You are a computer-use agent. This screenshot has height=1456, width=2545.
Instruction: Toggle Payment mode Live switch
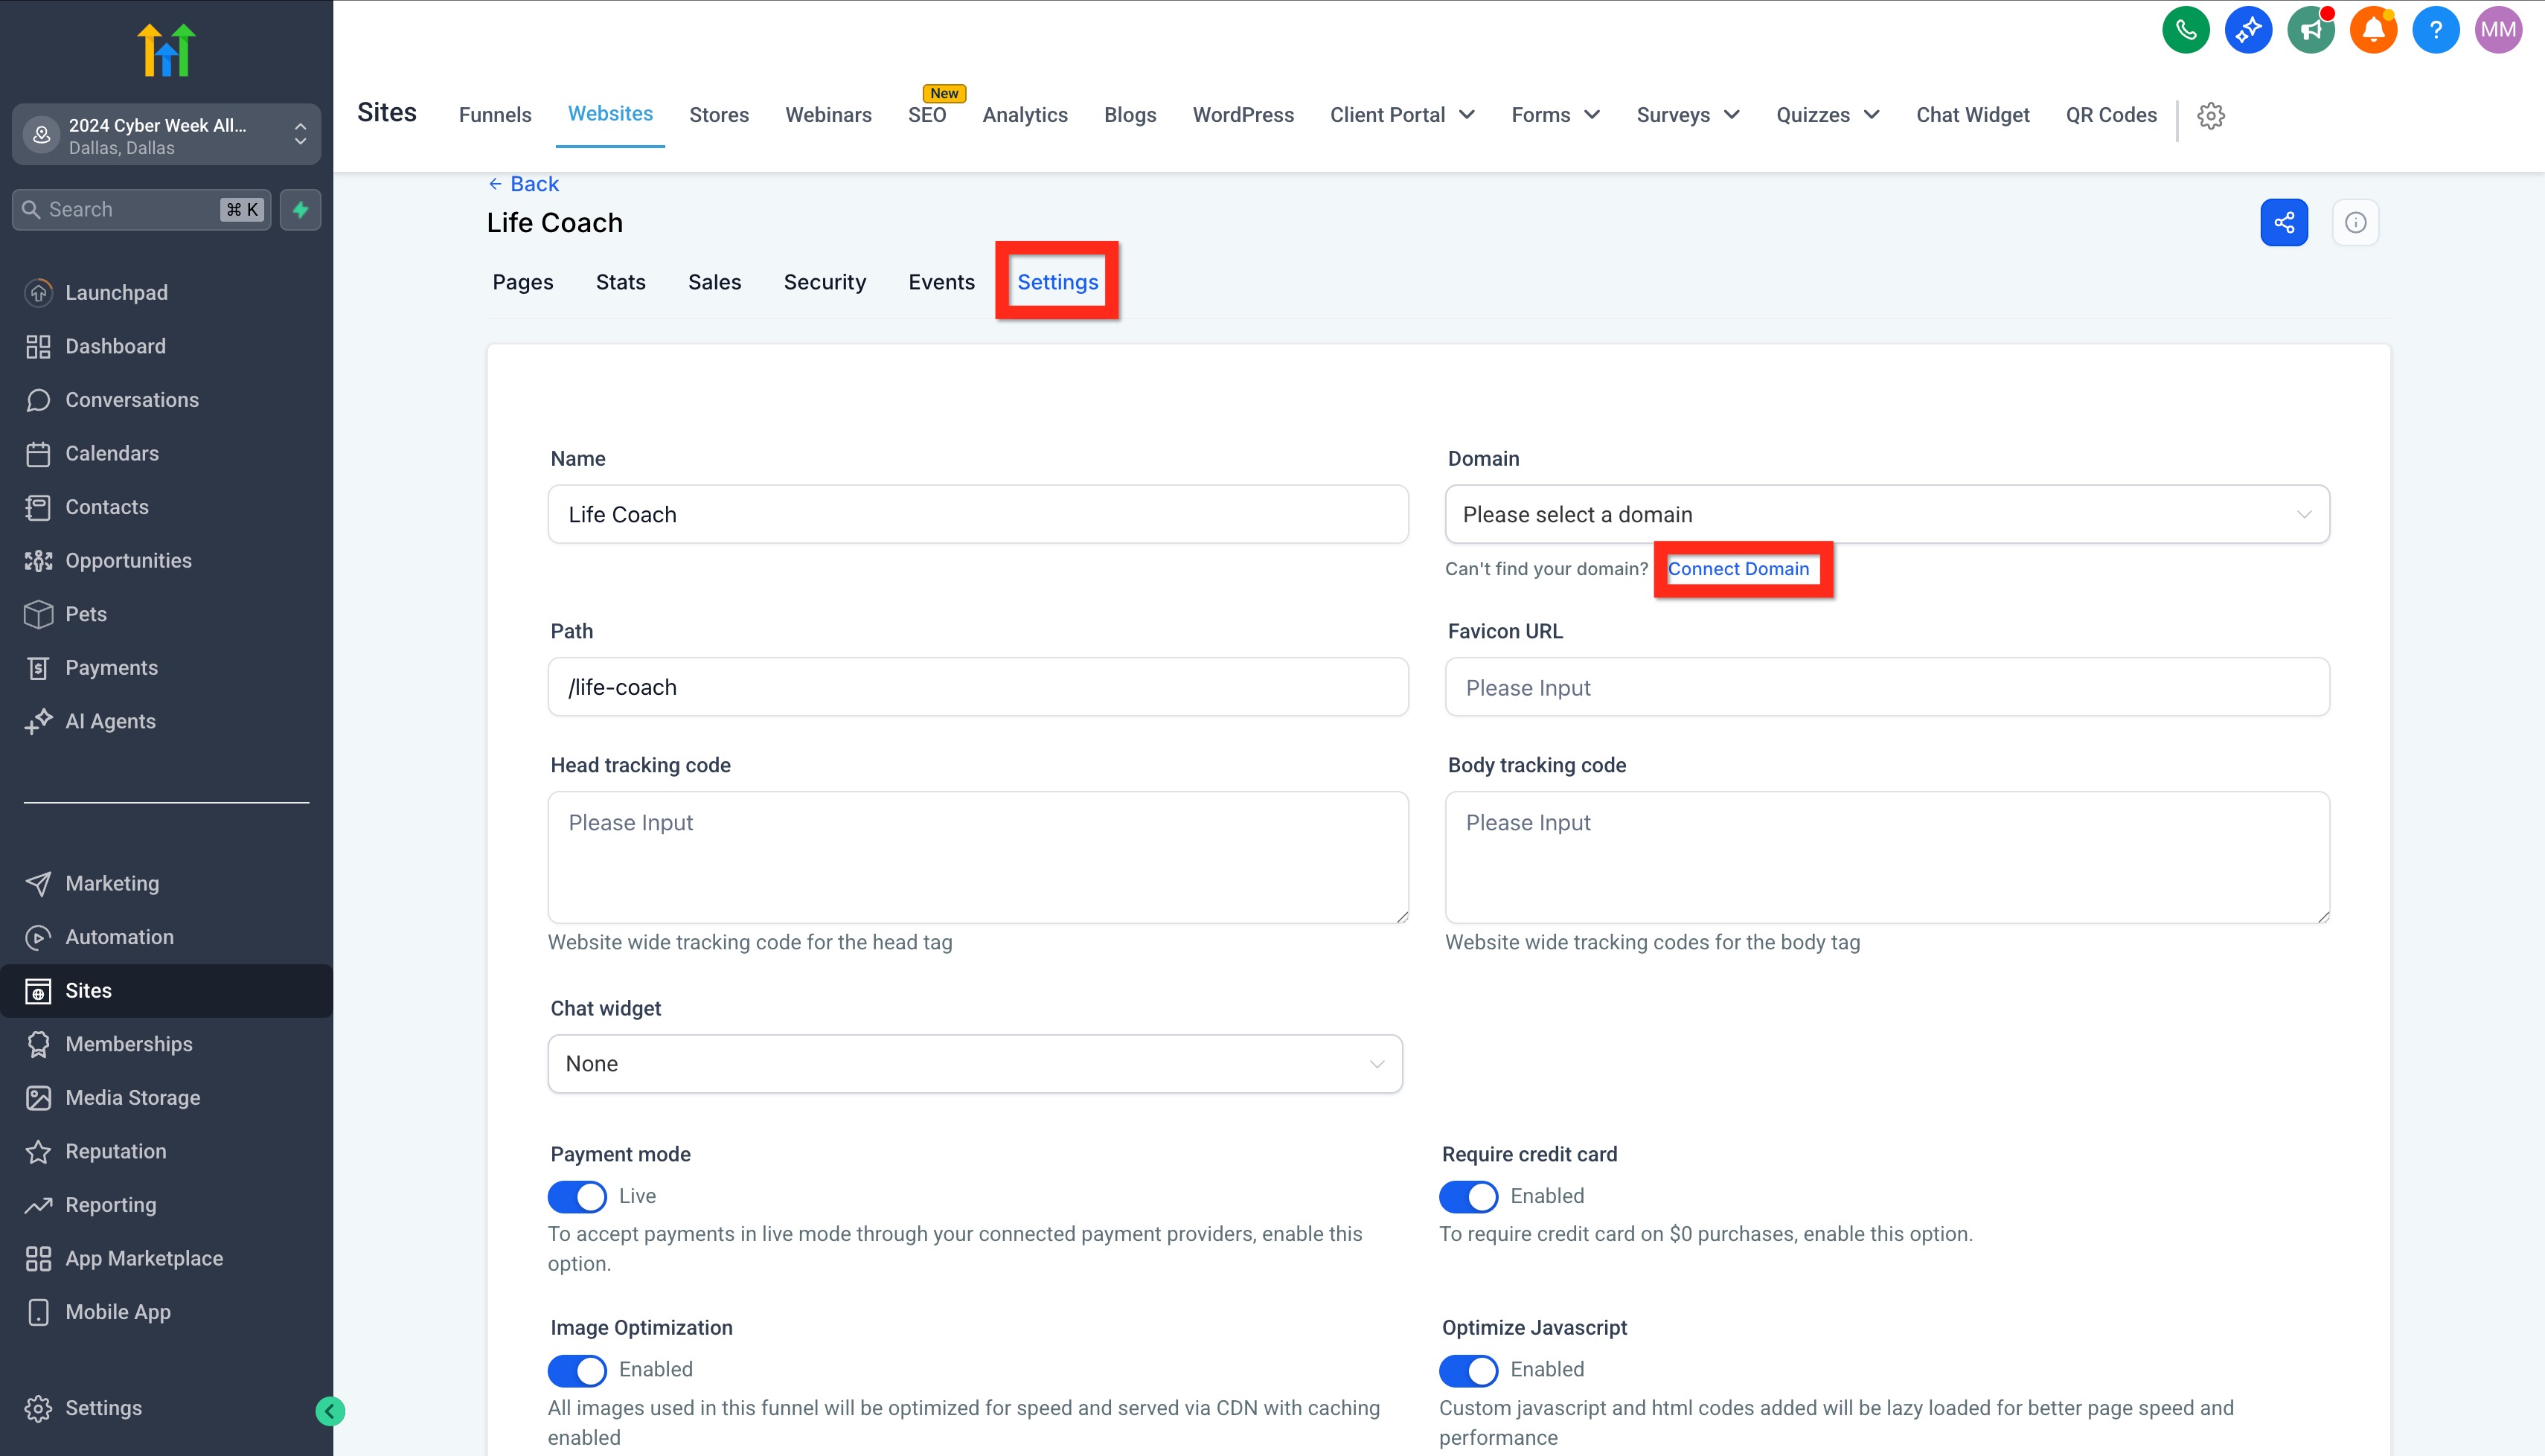[577, 1196]
